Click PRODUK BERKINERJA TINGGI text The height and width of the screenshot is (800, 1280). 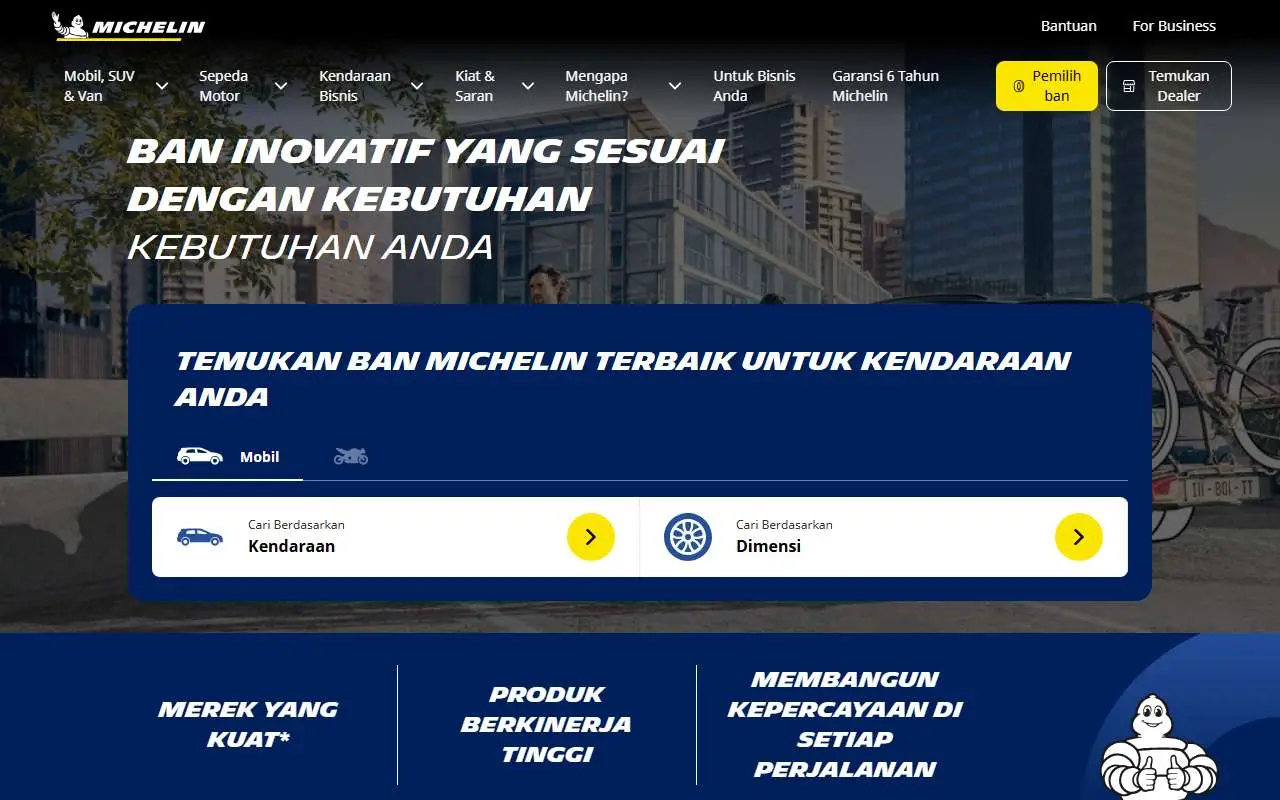(546, 724)
